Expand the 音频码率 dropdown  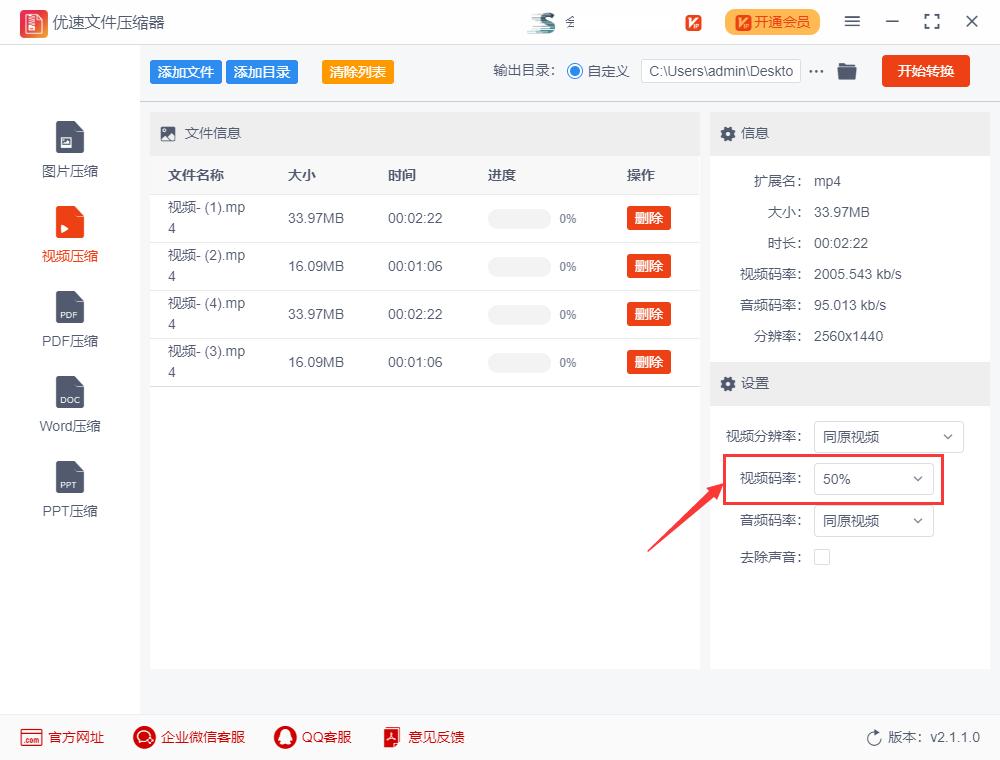click(873, 520)
